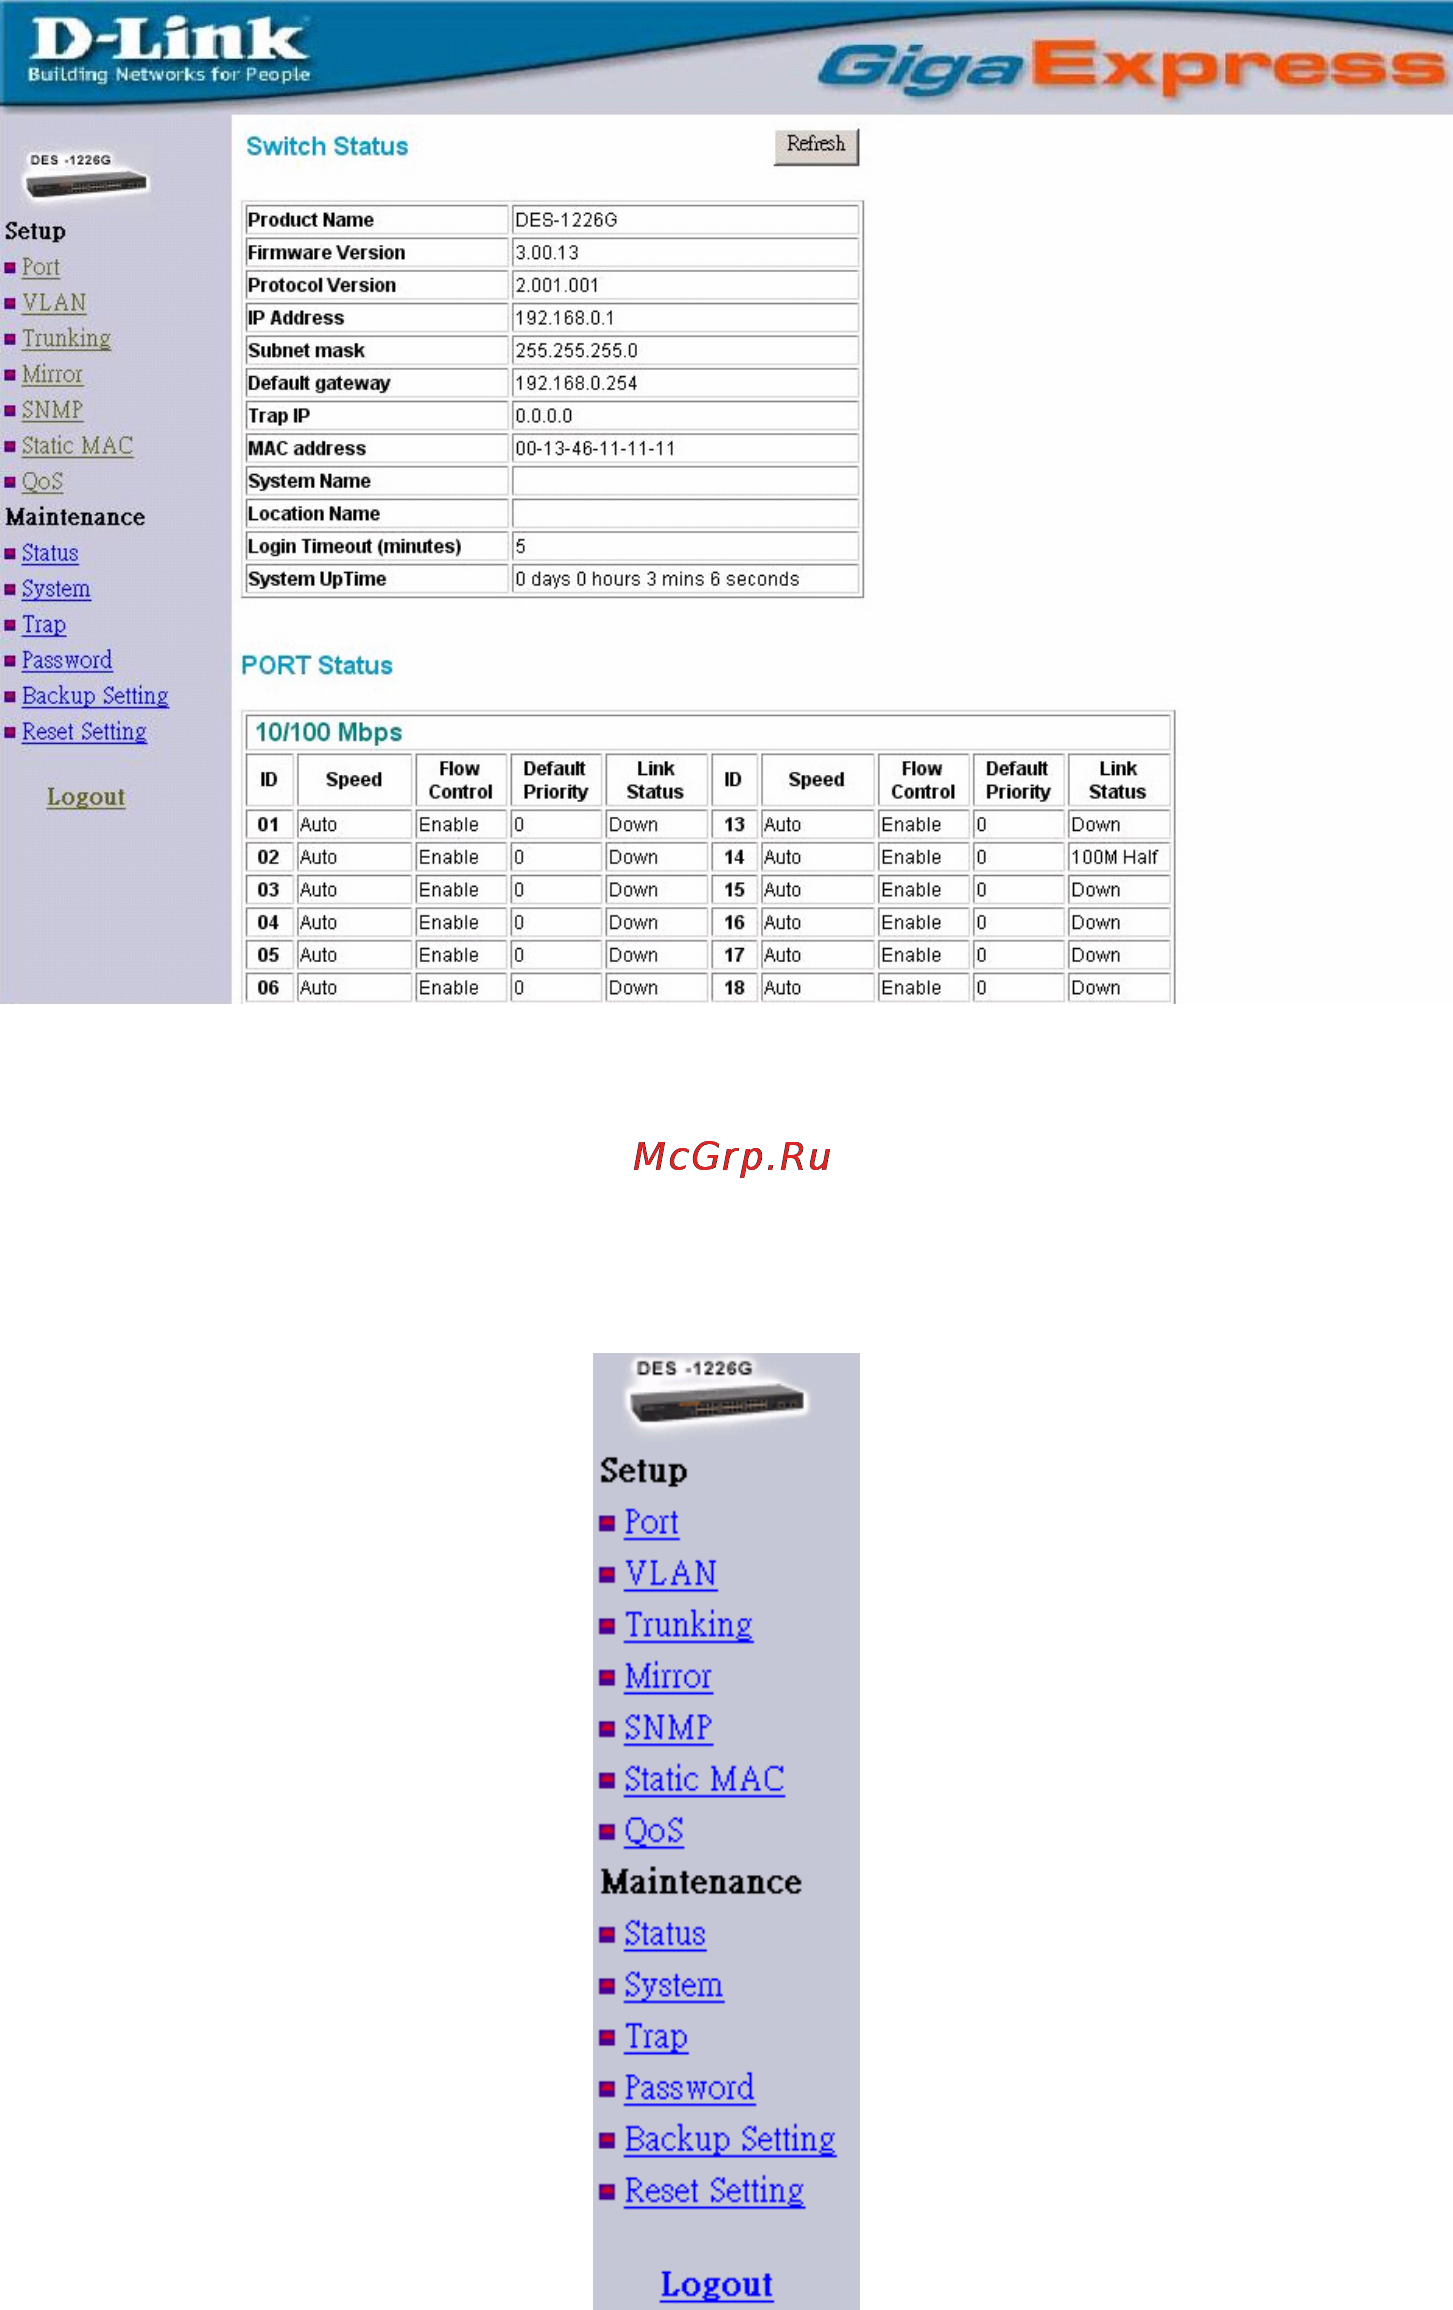
Task: Select Reset Setting in the enlarged lower menu
Action: pyautogui.click(x=714, y=2191)
